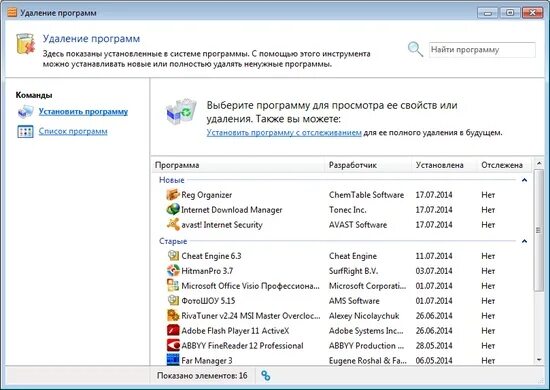Open the Список программ link
550x390 pixels.
point(73,131)
